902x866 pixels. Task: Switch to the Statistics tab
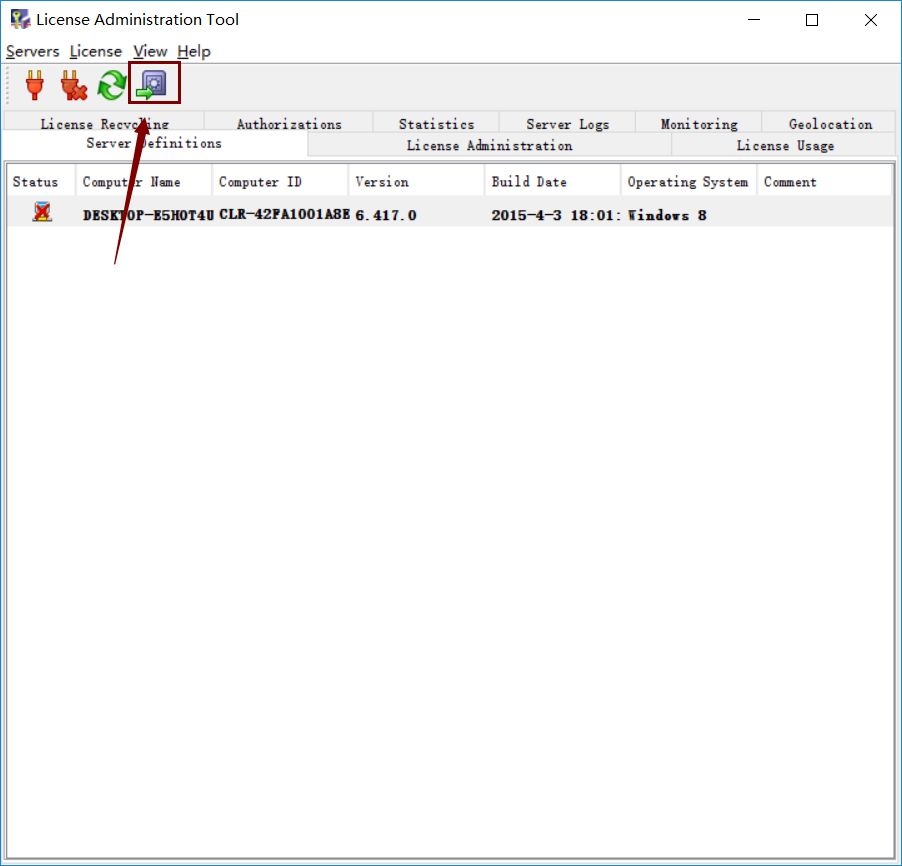click(x=436, y=123)
